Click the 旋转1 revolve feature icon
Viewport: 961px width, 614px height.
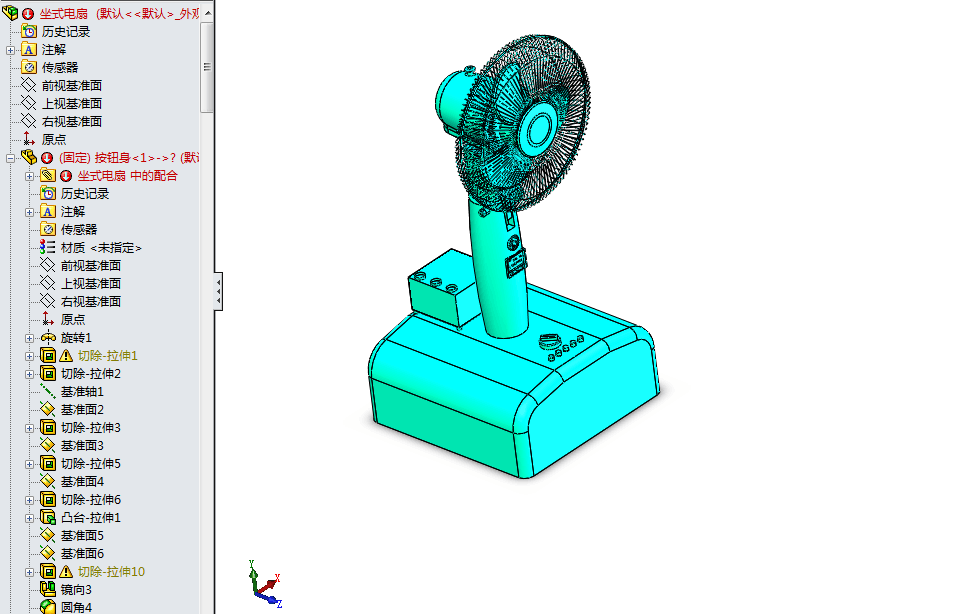point(48,337)
